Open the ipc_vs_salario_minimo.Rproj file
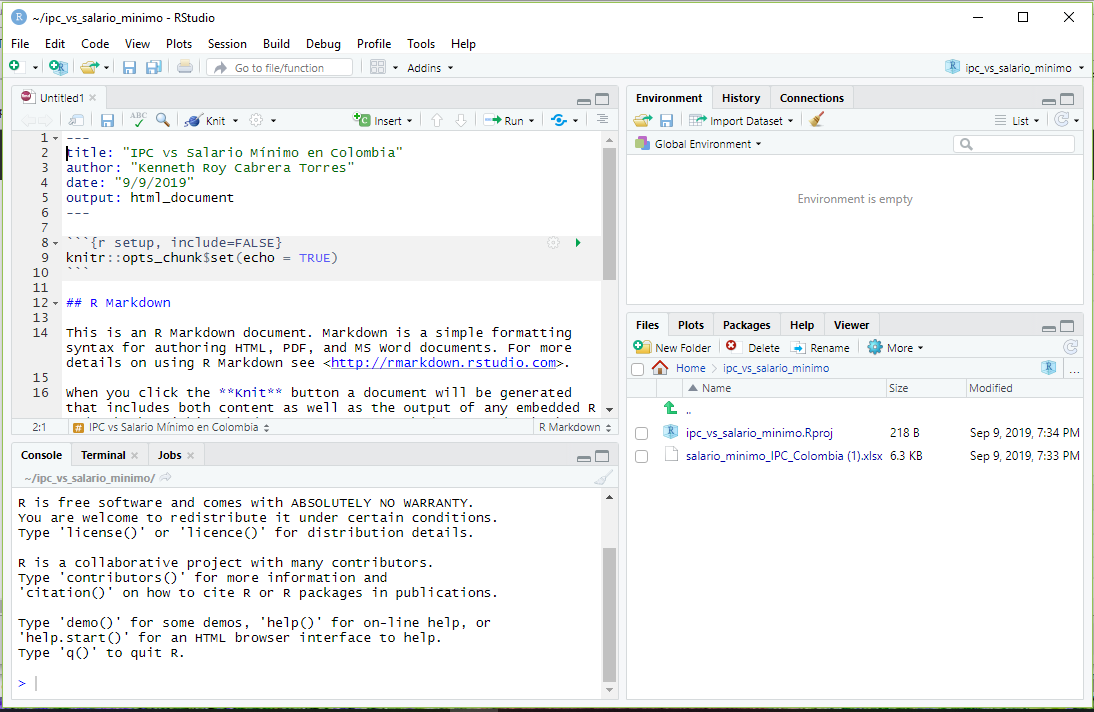Screen dimensions: 1094x712 pyautogui.click(x=759, y=433)
